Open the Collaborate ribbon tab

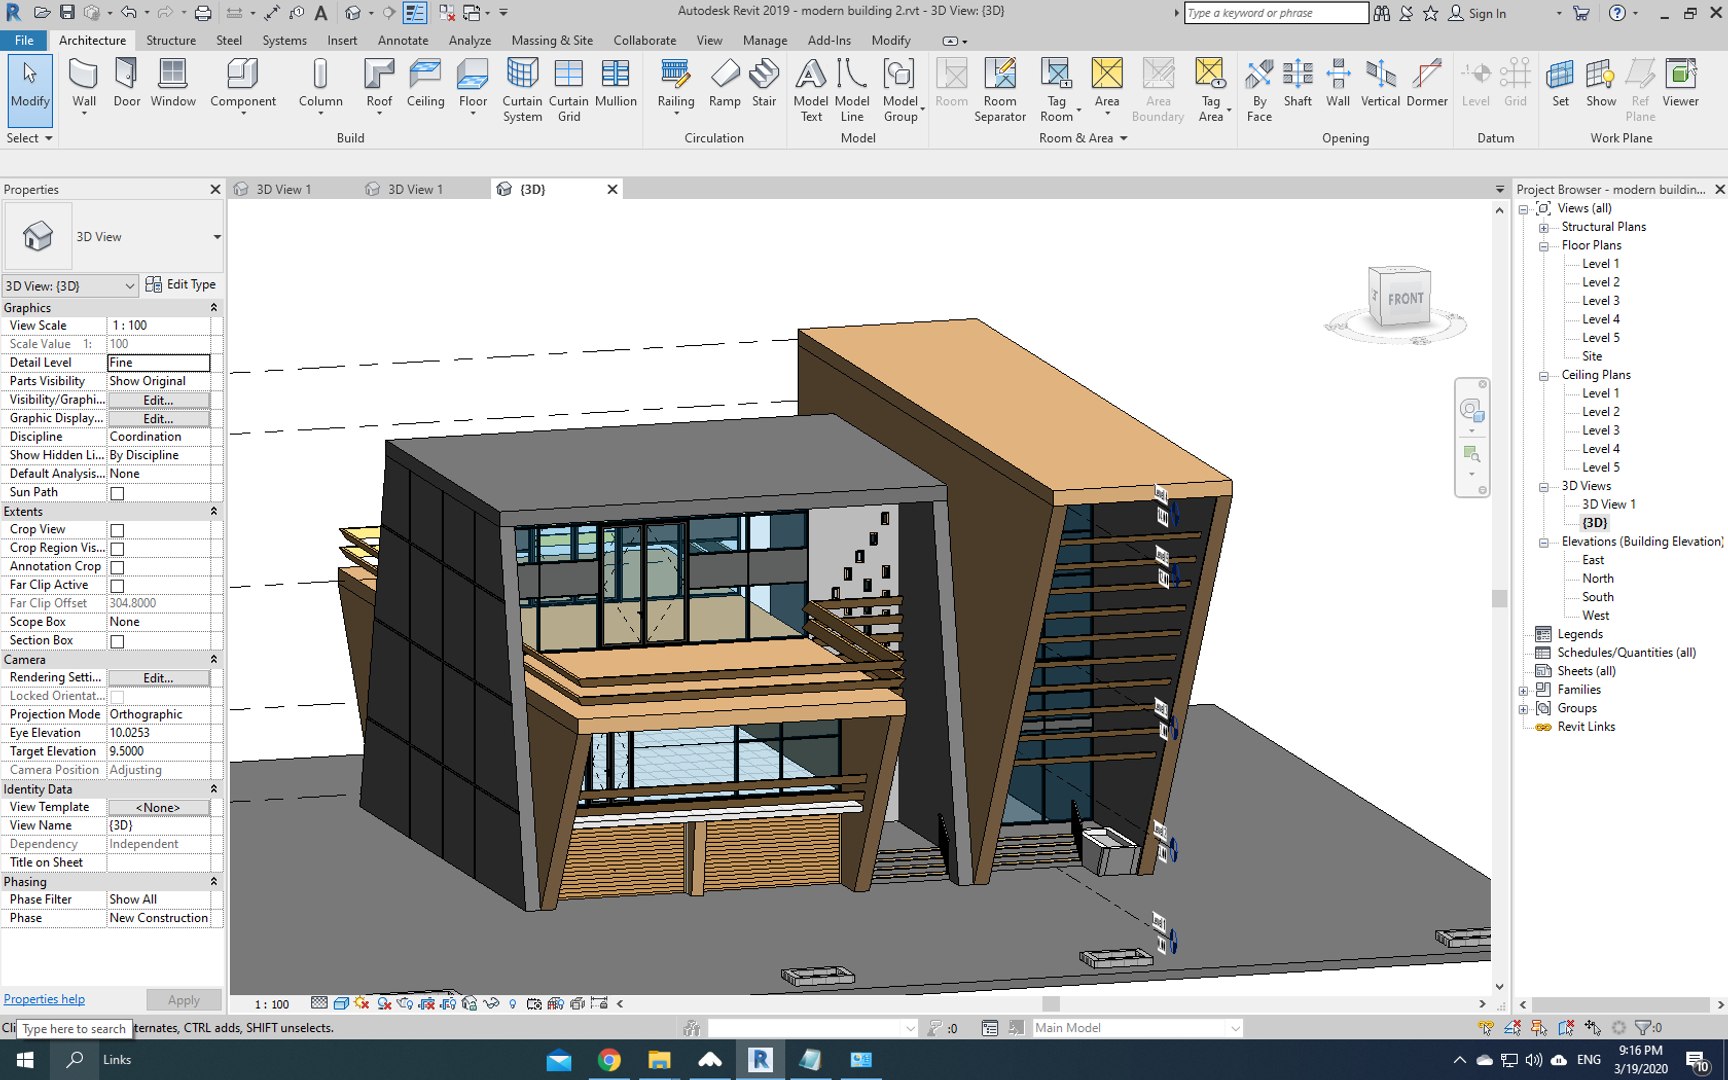pyautogui.click(x=644, y=40)
